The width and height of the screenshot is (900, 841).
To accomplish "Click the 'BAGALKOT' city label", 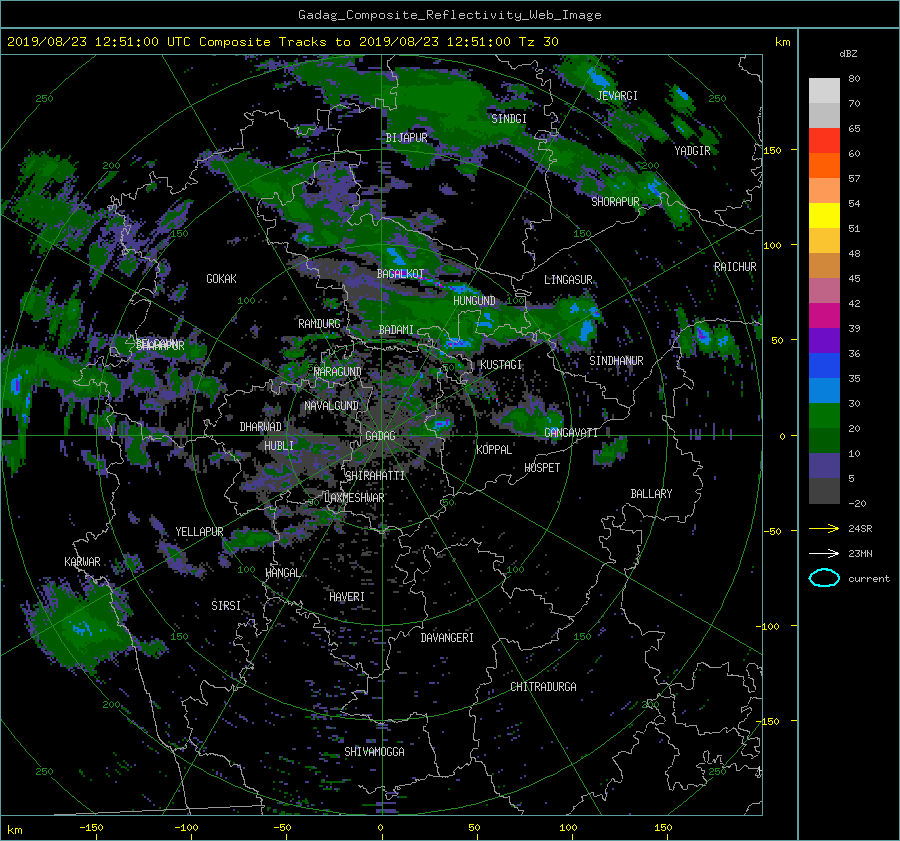I will pyautogui.click(x=400, y=274).
